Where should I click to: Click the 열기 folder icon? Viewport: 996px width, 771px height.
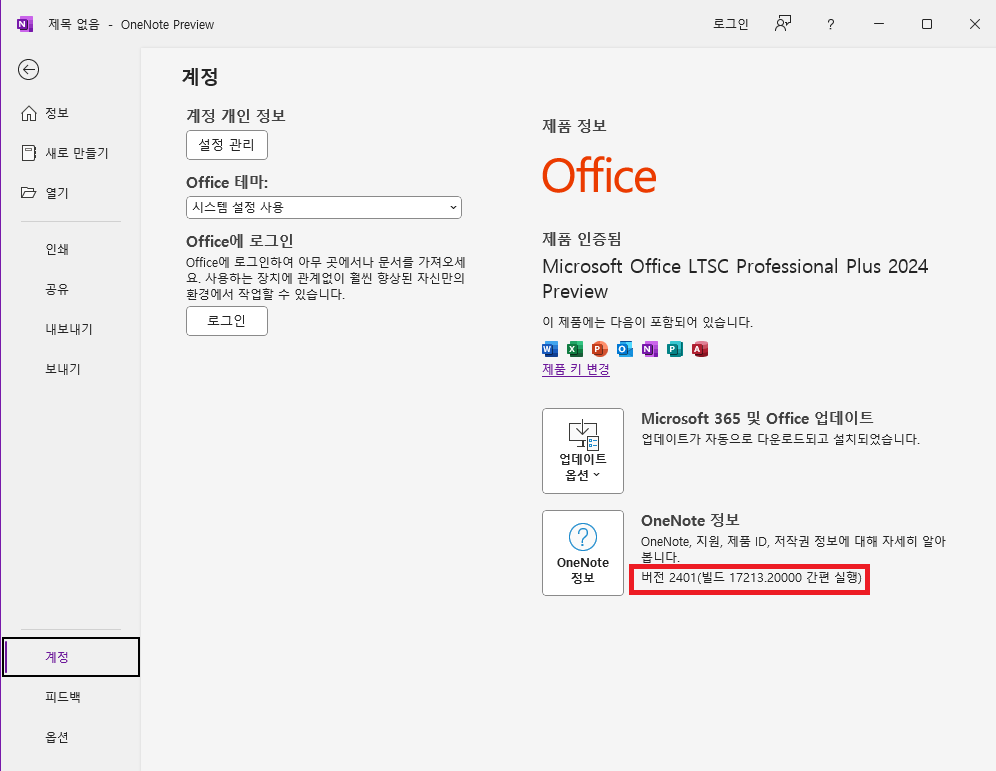click(29, 192)
